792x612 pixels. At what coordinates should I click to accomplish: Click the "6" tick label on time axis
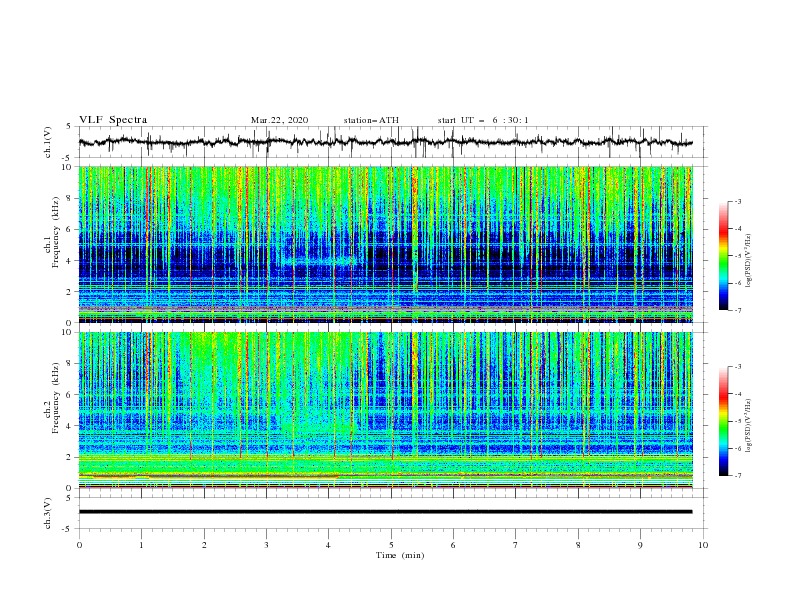[454, 545]
